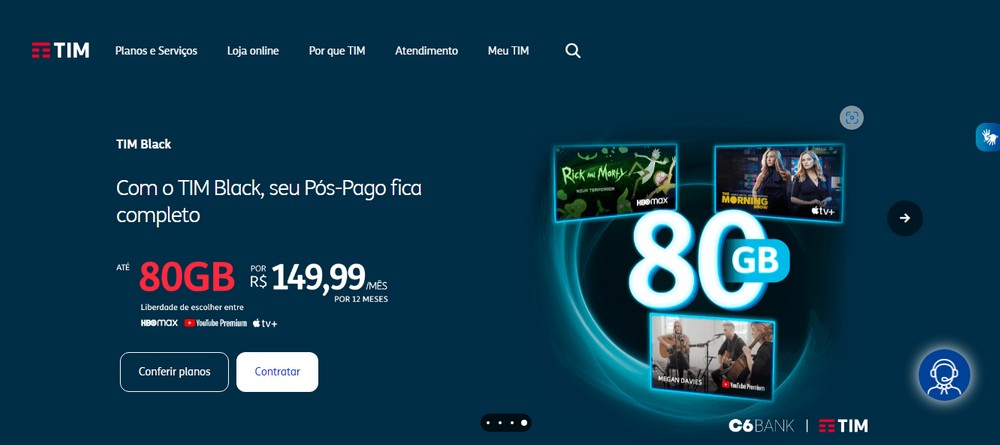Open Meu TIM
Viewport: 1000px width, 445px height.
click(x=508, y=50)
